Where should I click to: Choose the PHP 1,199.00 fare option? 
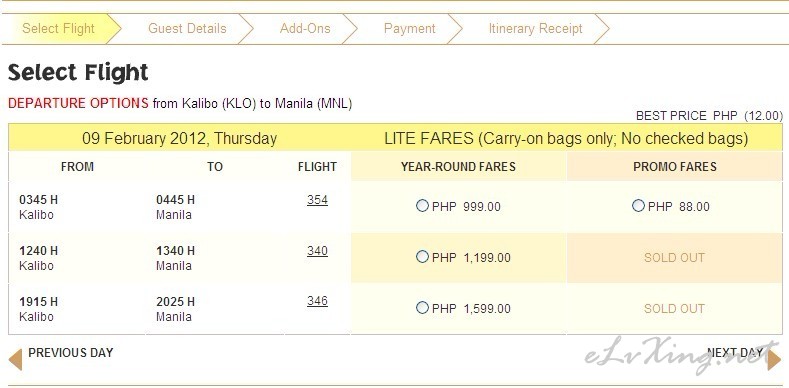tap(422, 257)
